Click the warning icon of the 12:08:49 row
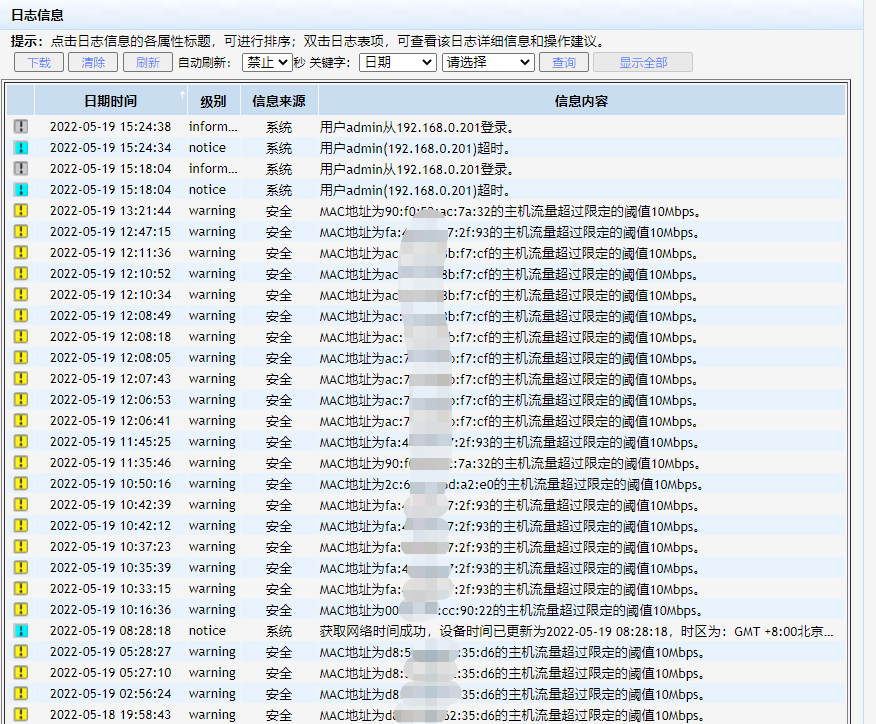The image size is (876, 724). click(21, 316)
